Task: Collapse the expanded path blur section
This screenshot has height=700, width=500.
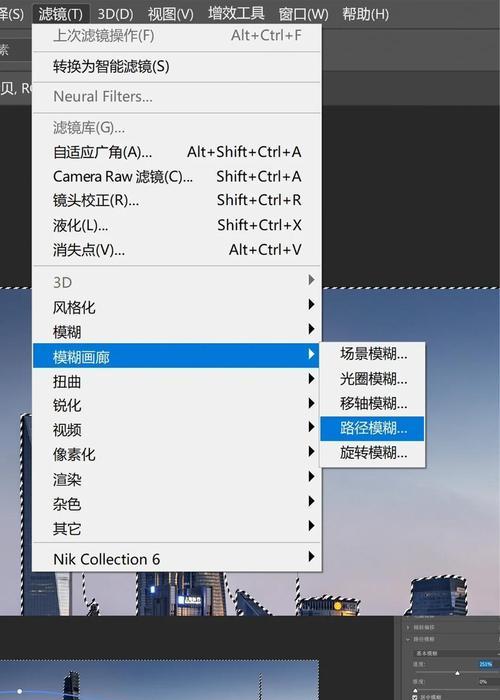Action: tap(408, 639)
